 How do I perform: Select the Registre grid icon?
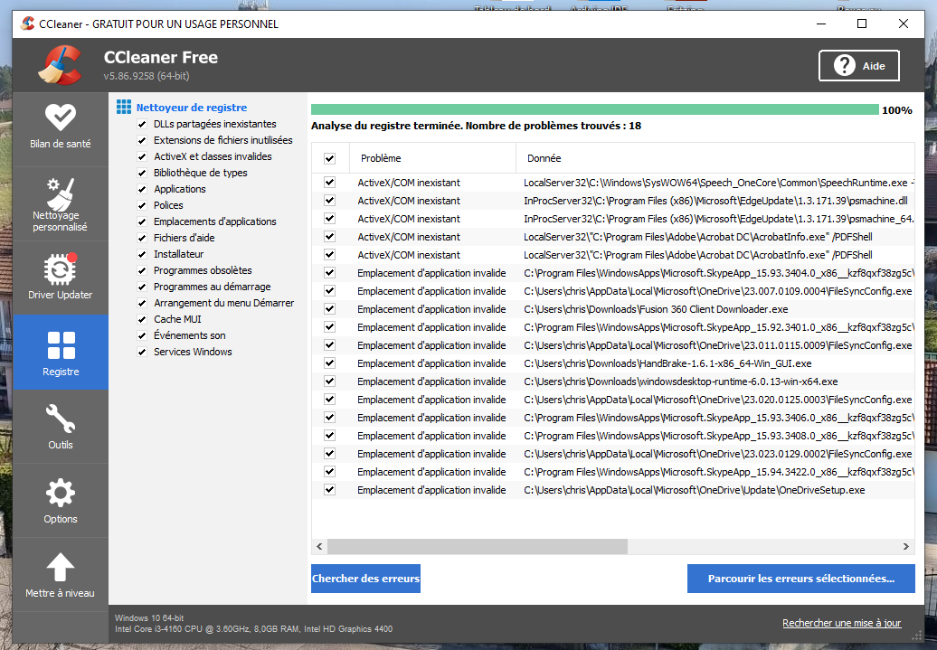pyautogui.click(x=61, y=345)
